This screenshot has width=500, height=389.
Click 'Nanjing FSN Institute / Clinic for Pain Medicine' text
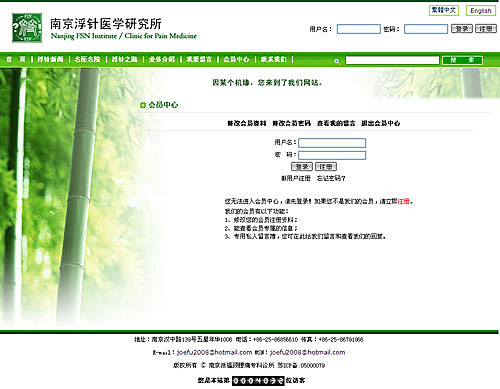[x=124, y=36]
